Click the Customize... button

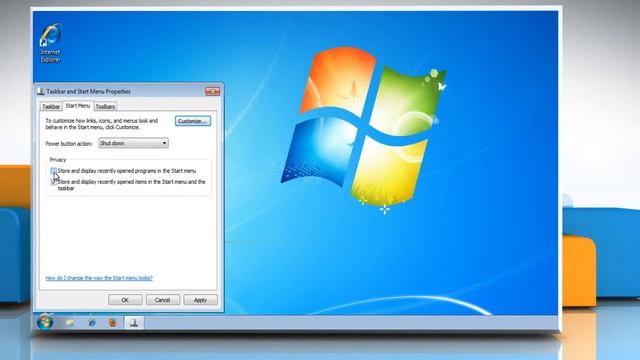click(x=193, y=121)
